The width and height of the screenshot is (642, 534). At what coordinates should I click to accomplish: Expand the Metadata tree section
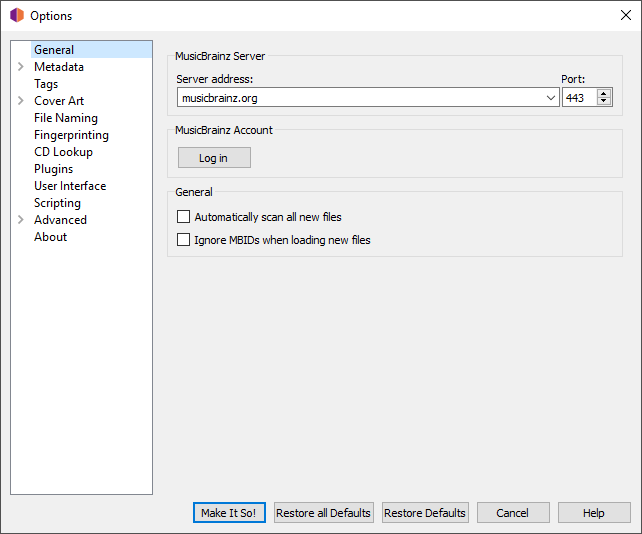pyautogui.click(x=21, y=66)
